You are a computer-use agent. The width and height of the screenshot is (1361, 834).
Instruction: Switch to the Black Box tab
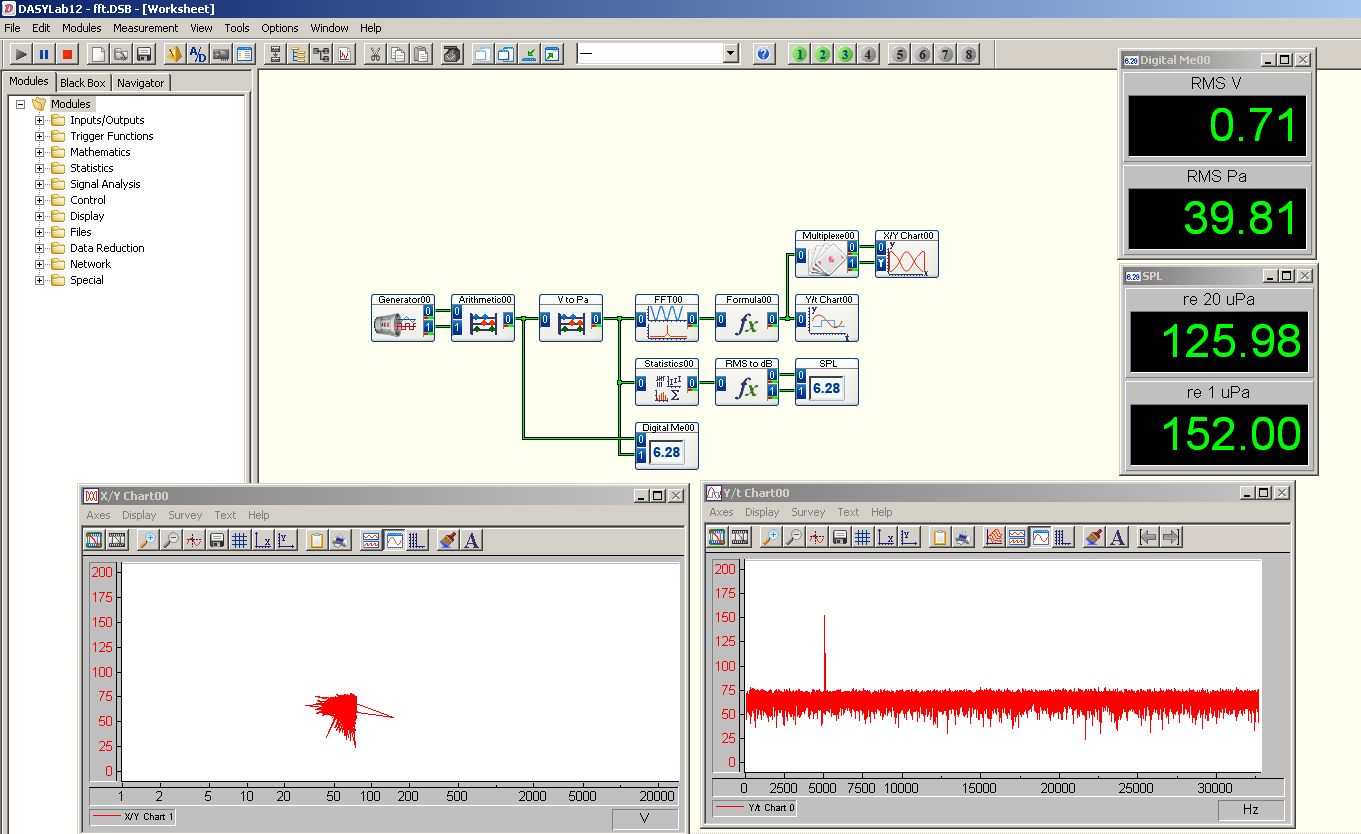[x=82, y=83]
